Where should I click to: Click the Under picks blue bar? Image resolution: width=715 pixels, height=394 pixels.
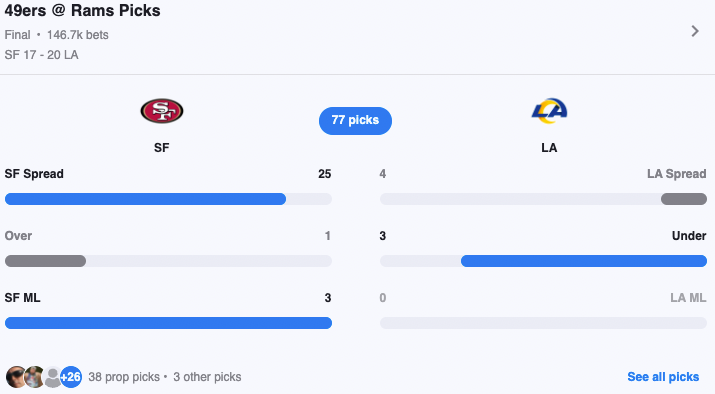point(543,261)
